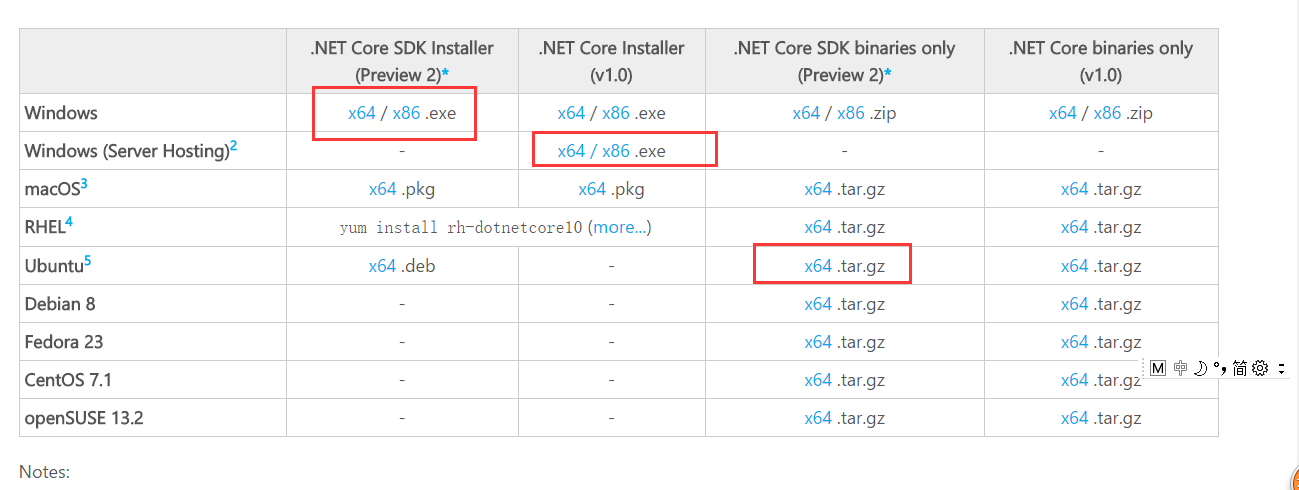Click Windows SDK Installer x64 .exe link
The image size is (1299, 490).
coord(361,113)
